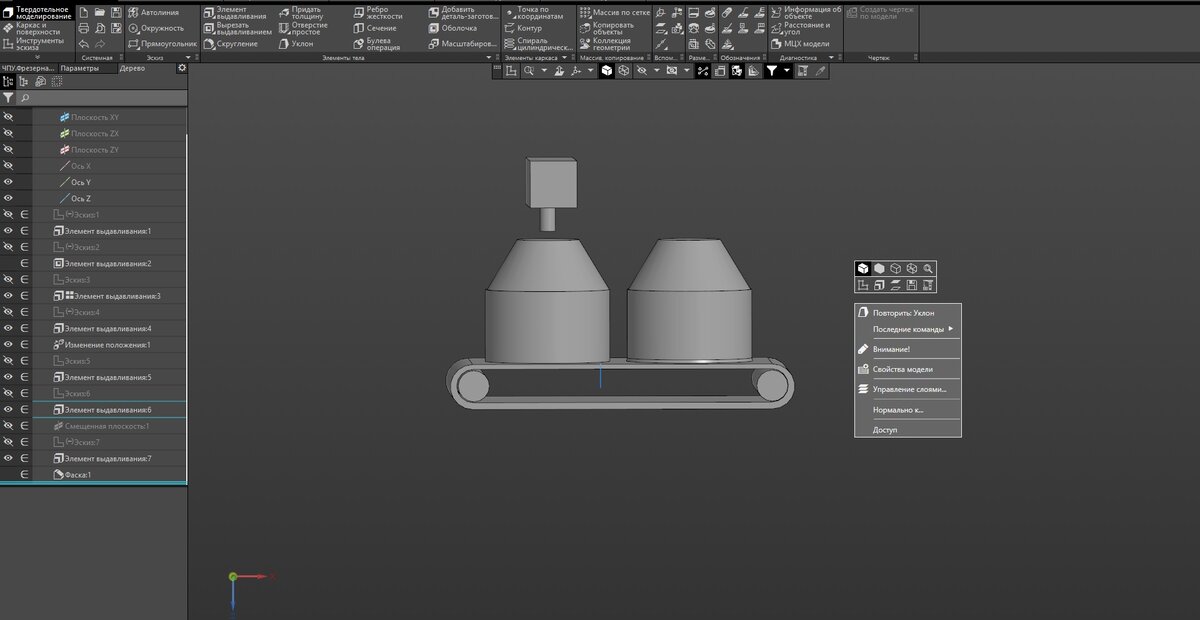The width and height of the screenshot is (1200, 620).
Task: Select the Прямоугольник rectangle tool
Action: coord(163,44)
